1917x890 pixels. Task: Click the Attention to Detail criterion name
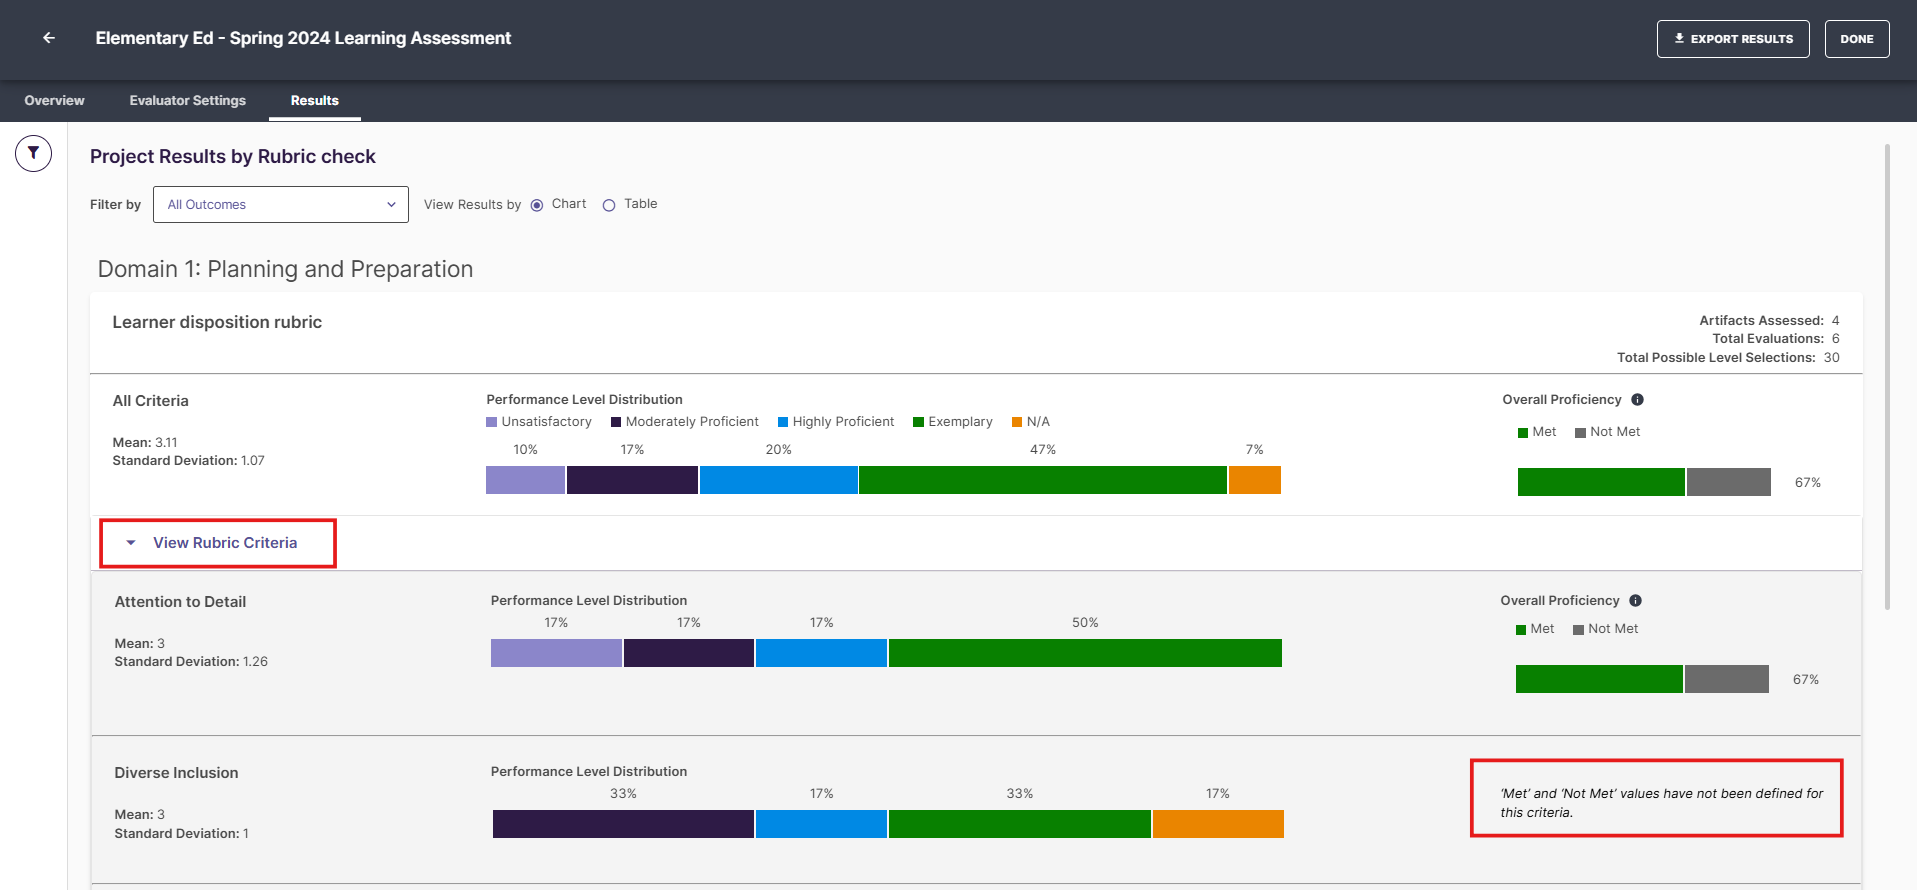pyautogui.click(x=180, y=602)
